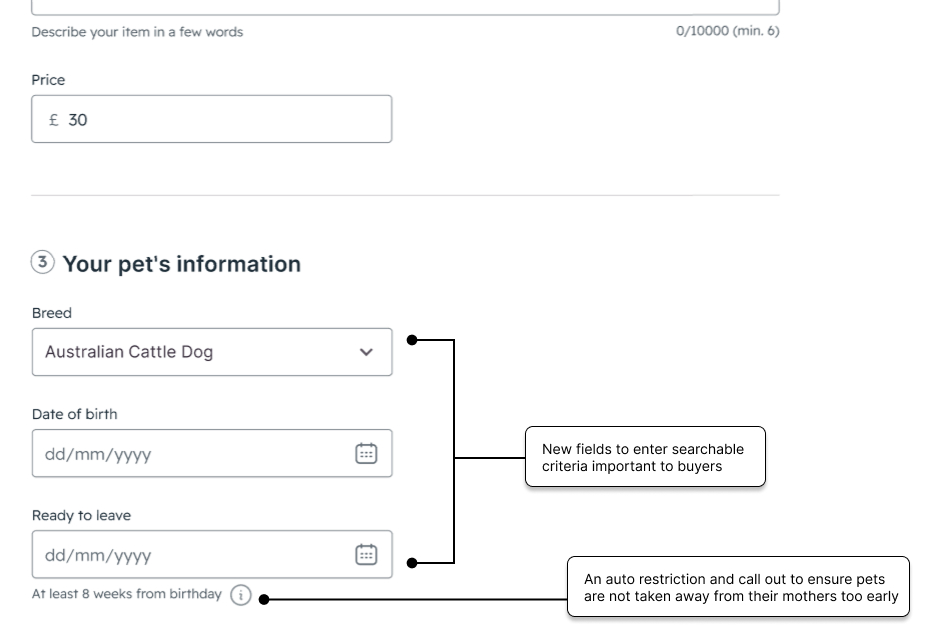936x638 pixels.
Task: Click the step 3 numbered circle icon
Action: (x=42, y=263)
